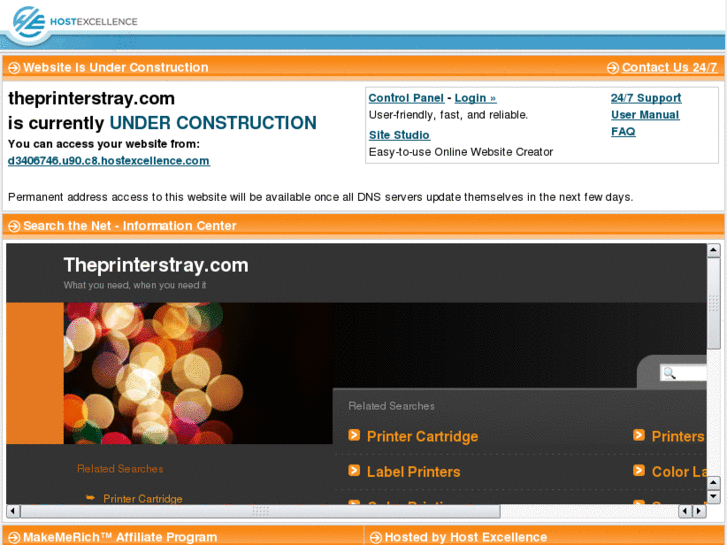Image resolution: width=727 pixels, height=545 pixels.
Task: Click arrow icon beside Contact Us 24/7
Action: [x=612, y=68]
